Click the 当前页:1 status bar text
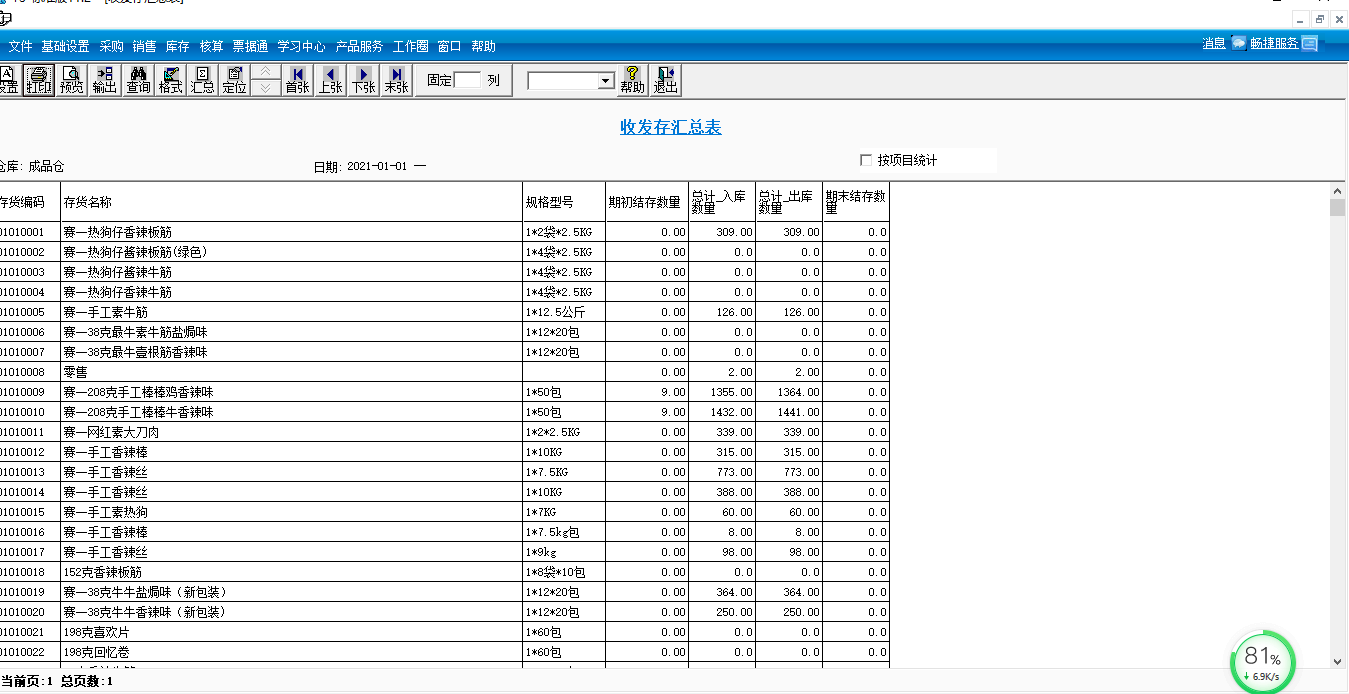Screen dimensions: 1349x694 click(27, 681)
